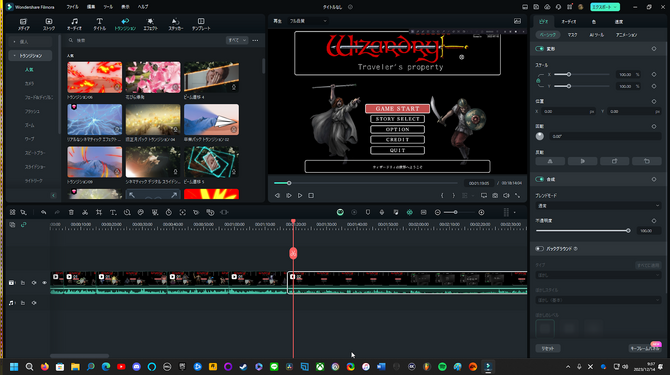This screenshot has height=375, width=670.
Task: Collapse the トランジション category in sidebar
Action: tap(15, 56)
